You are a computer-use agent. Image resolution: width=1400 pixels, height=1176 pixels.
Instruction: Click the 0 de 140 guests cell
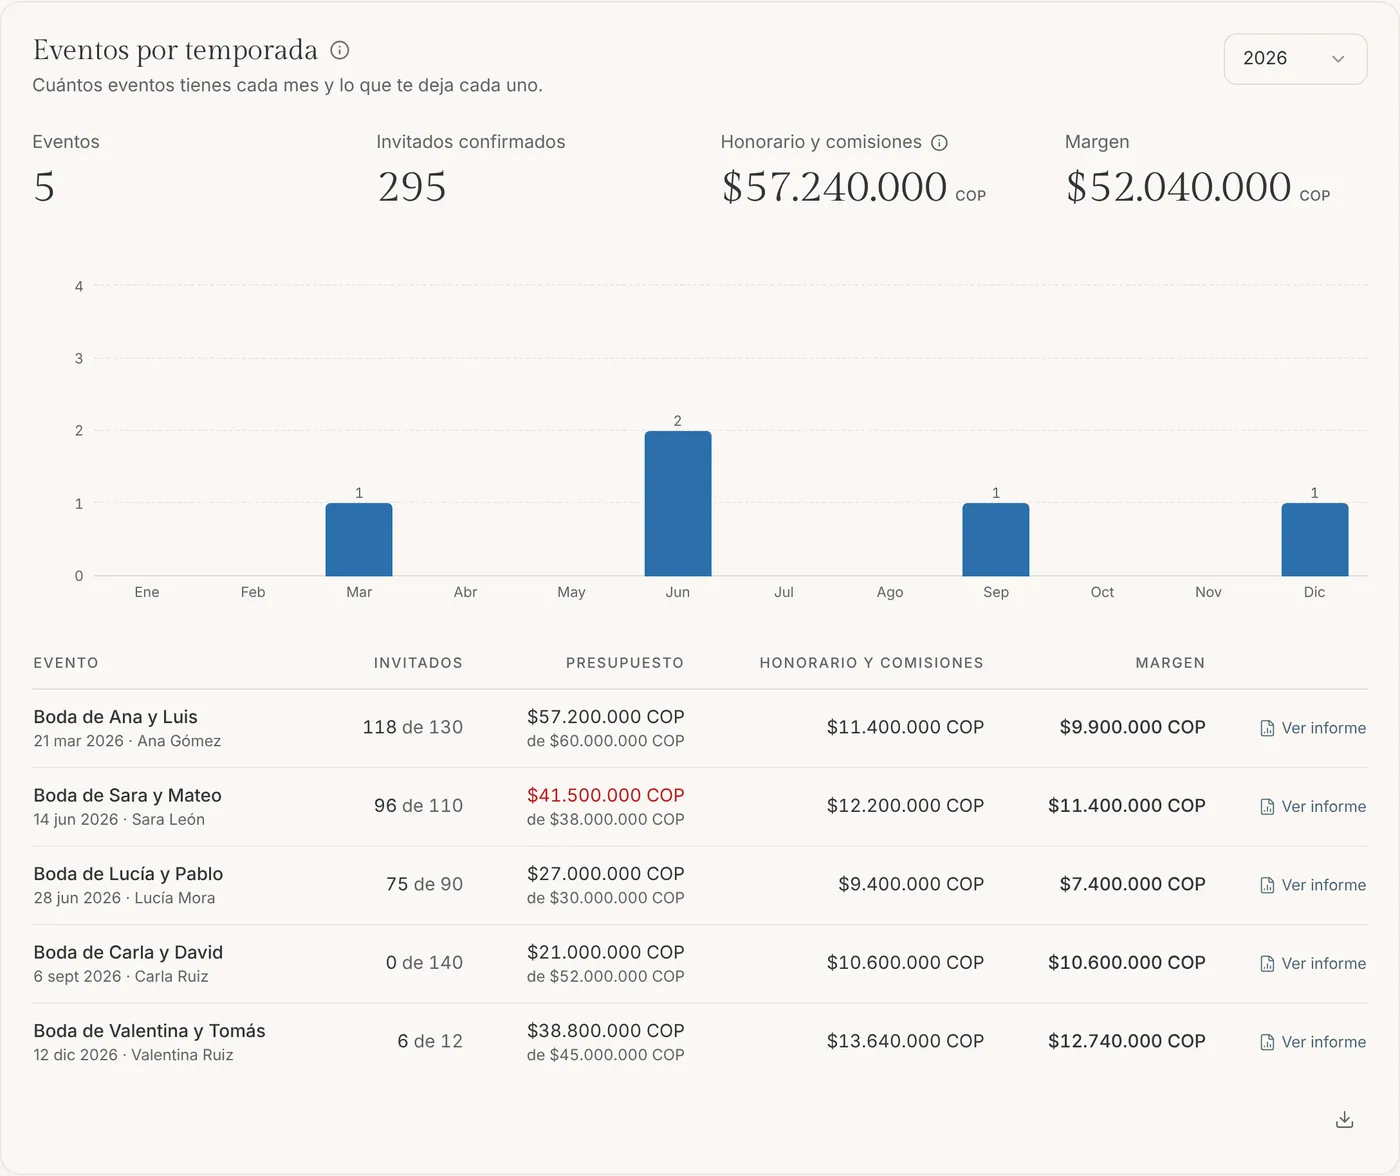tap(425, 963)
